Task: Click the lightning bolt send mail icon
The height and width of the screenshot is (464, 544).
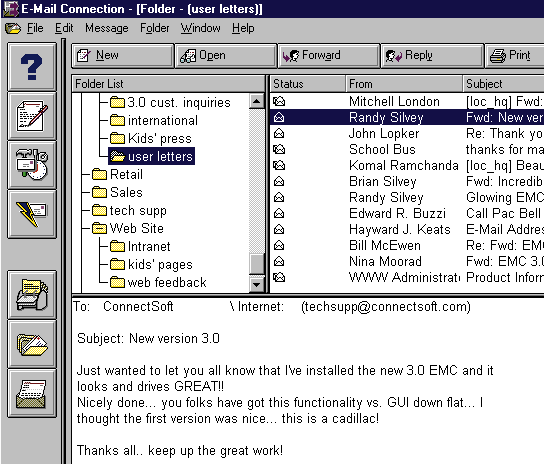Action: [x=32, y=214]
